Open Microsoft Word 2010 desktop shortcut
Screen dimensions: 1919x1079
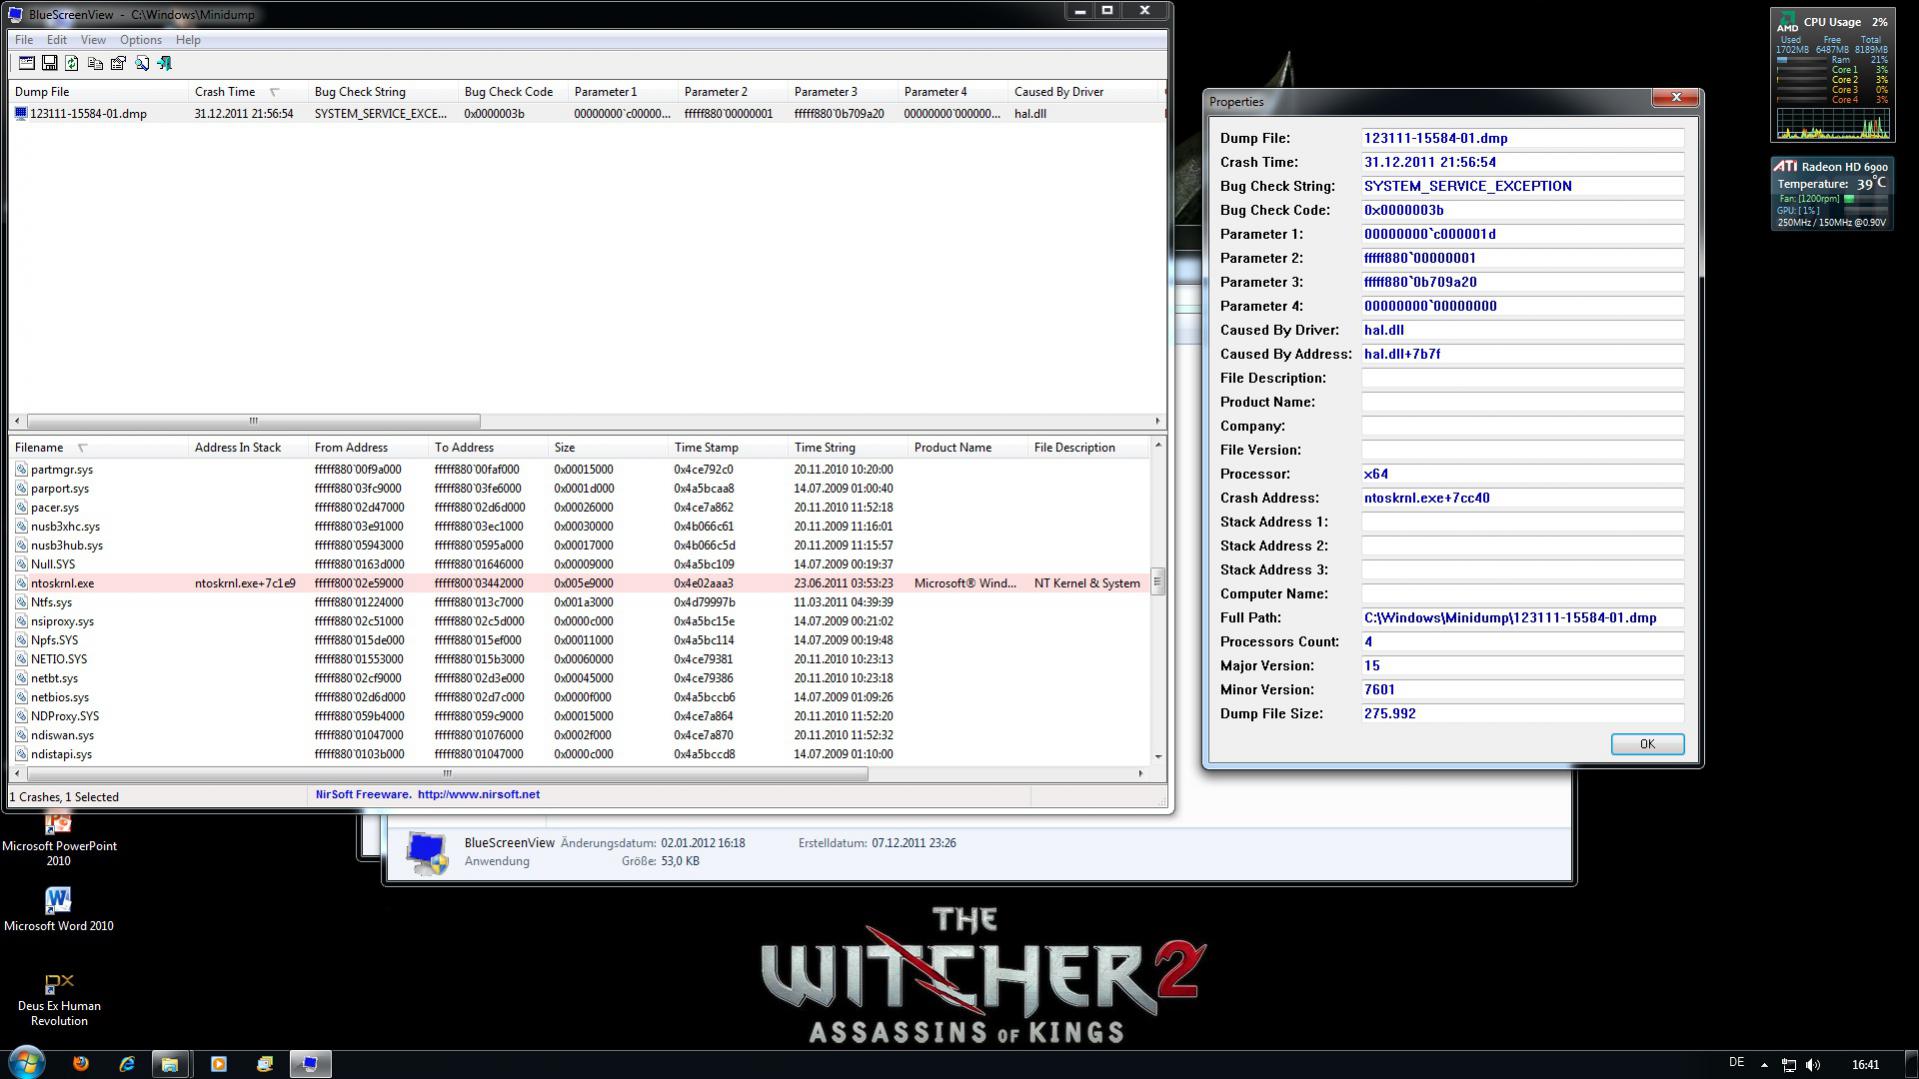click(59, 910)
